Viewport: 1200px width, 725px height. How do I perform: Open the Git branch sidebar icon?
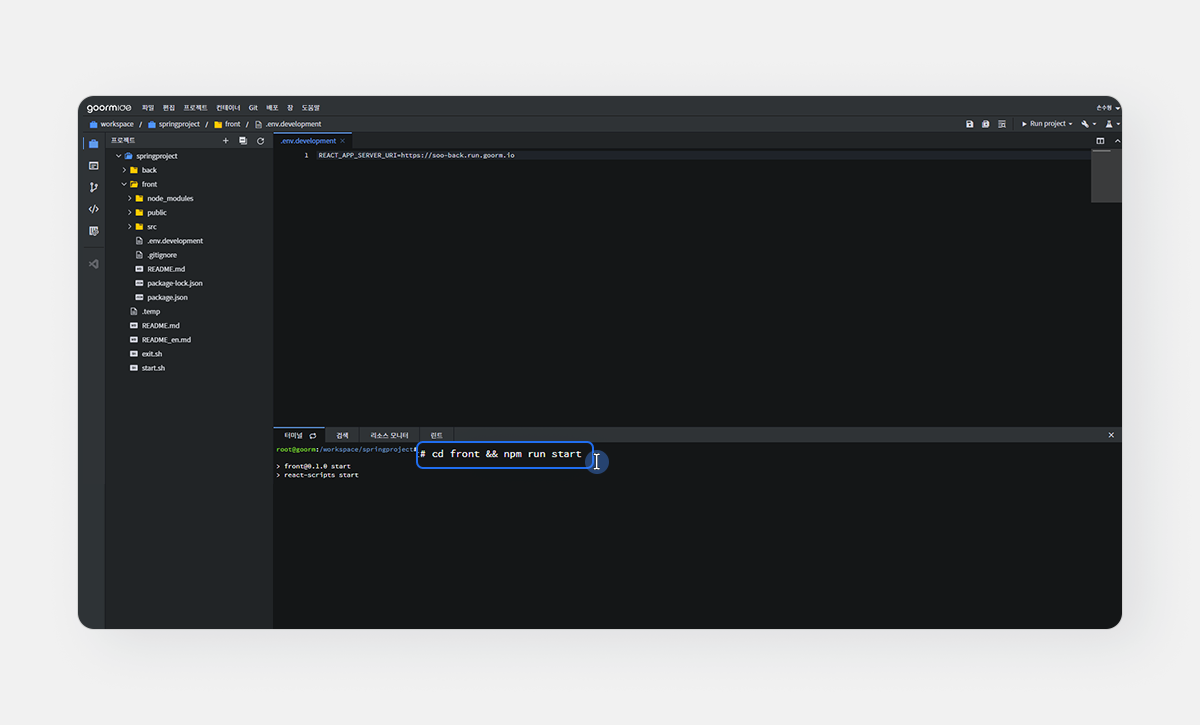[93, 187]
